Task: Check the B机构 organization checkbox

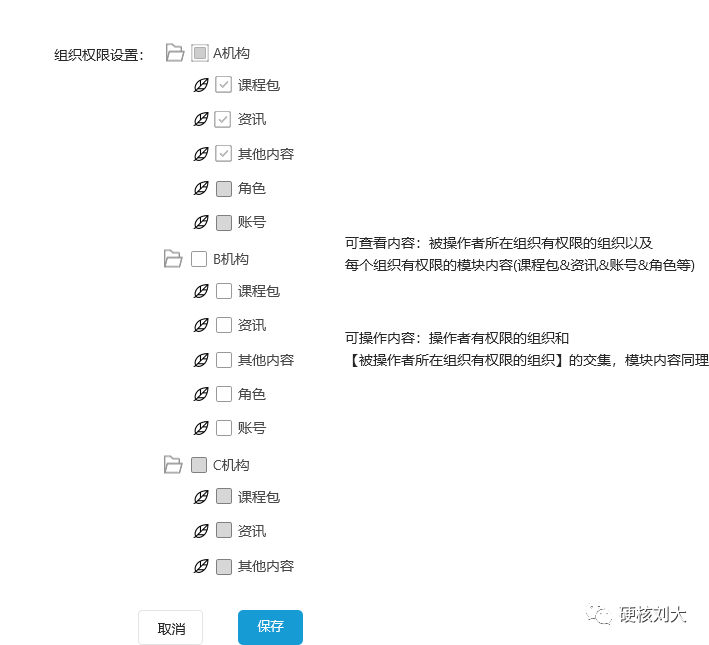Action: (x=199, y=259)
